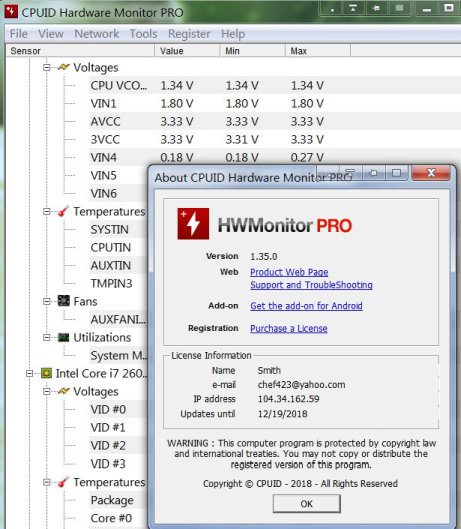
Task: Select the CPUTIN temperature row
Action: (119, 247)
